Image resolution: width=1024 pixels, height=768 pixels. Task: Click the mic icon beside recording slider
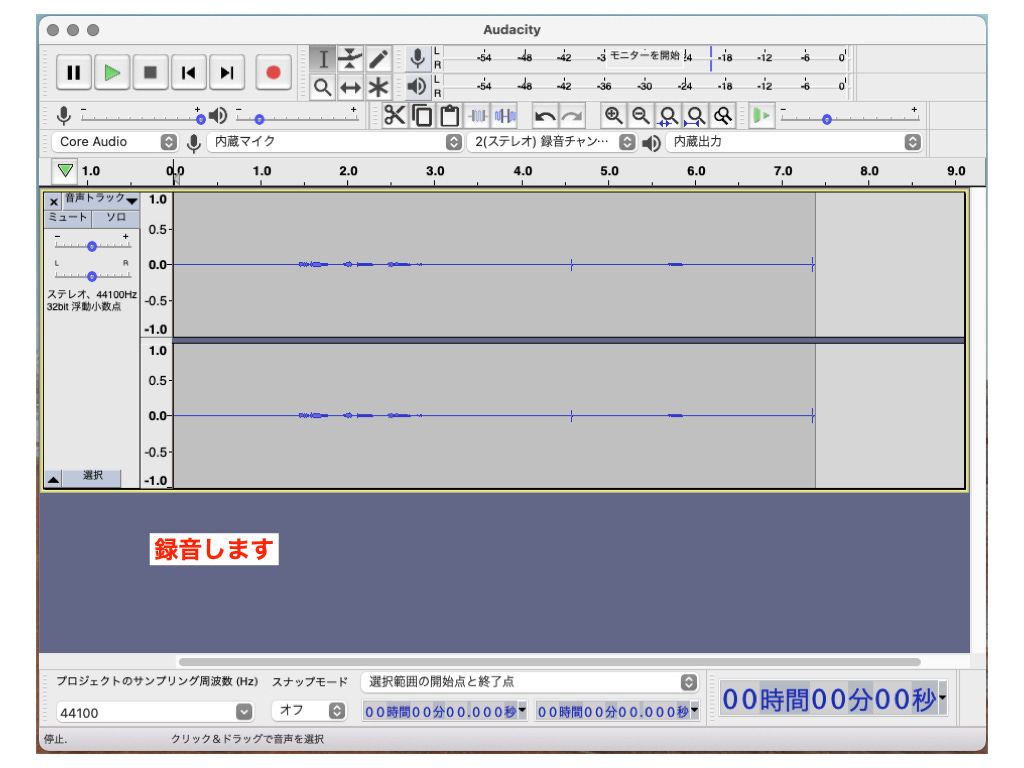click(63, 116)
